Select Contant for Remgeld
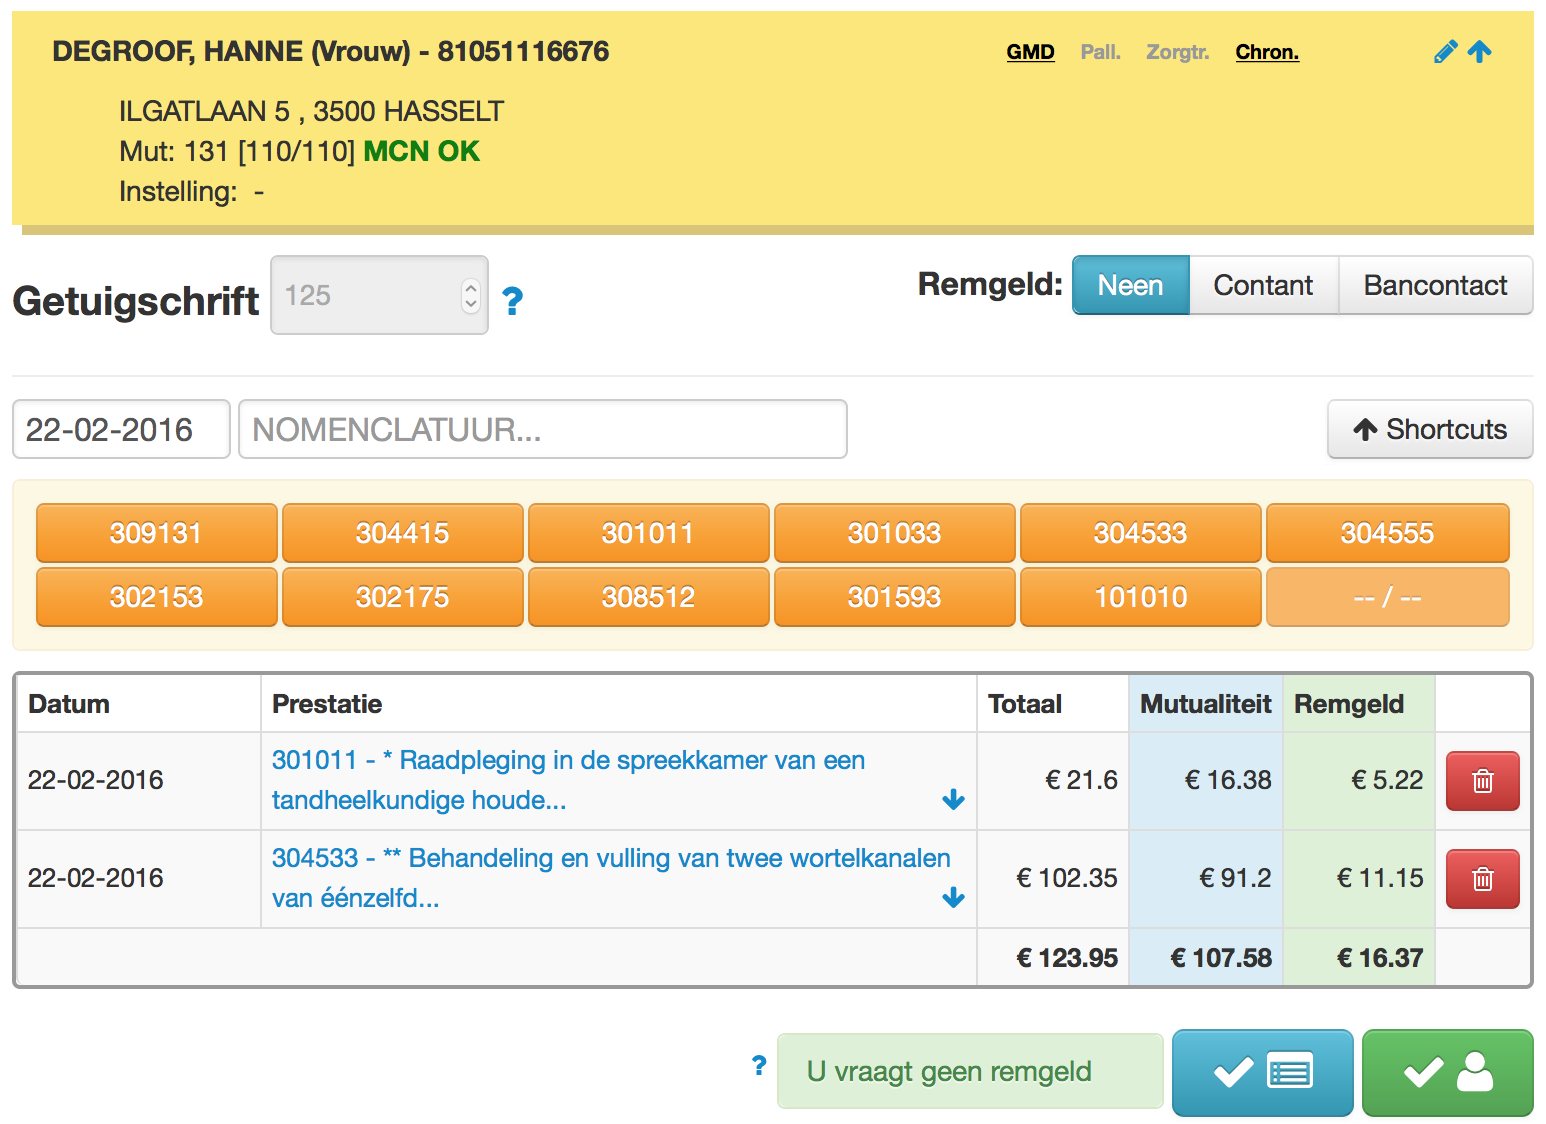The height and width of the screenshot is (1124, 1546). point(1264,285)
